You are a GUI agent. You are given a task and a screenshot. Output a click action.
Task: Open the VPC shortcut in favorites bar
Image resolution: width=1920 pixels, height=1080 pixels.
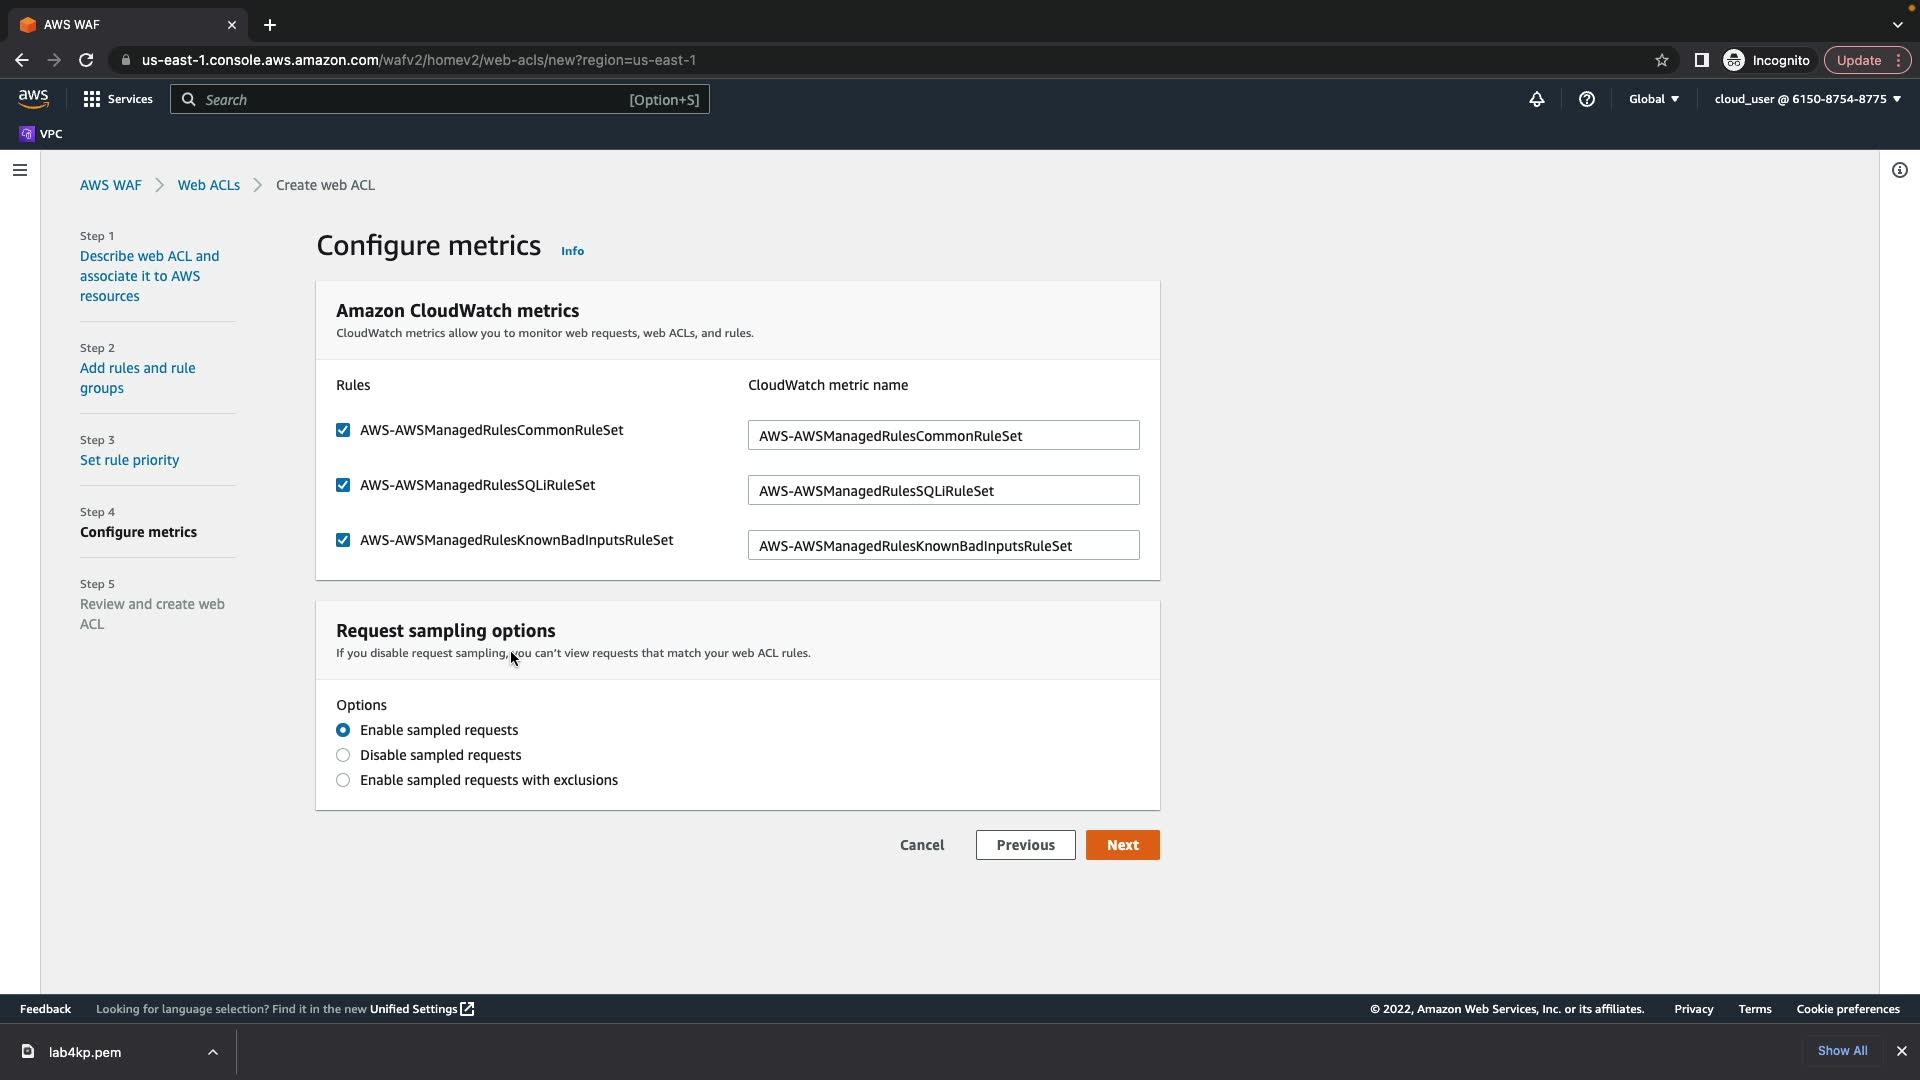41,134
